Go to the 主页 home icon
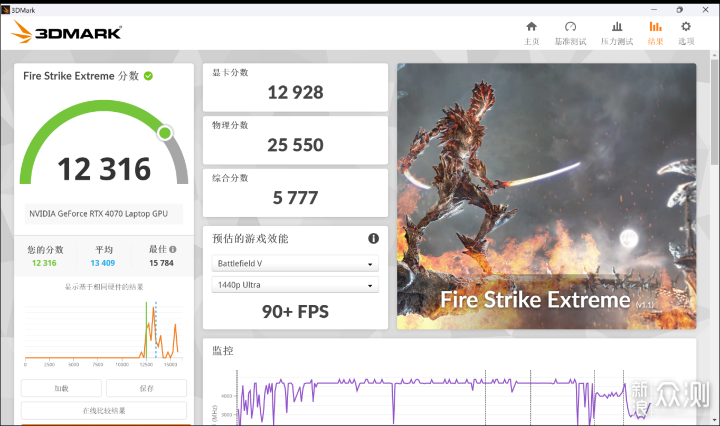 (531, 27)
